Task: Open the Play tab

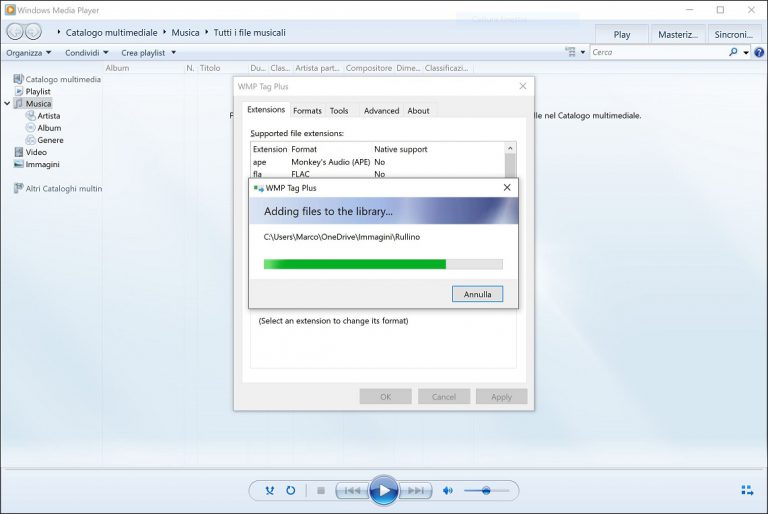Action: [622, 34]
